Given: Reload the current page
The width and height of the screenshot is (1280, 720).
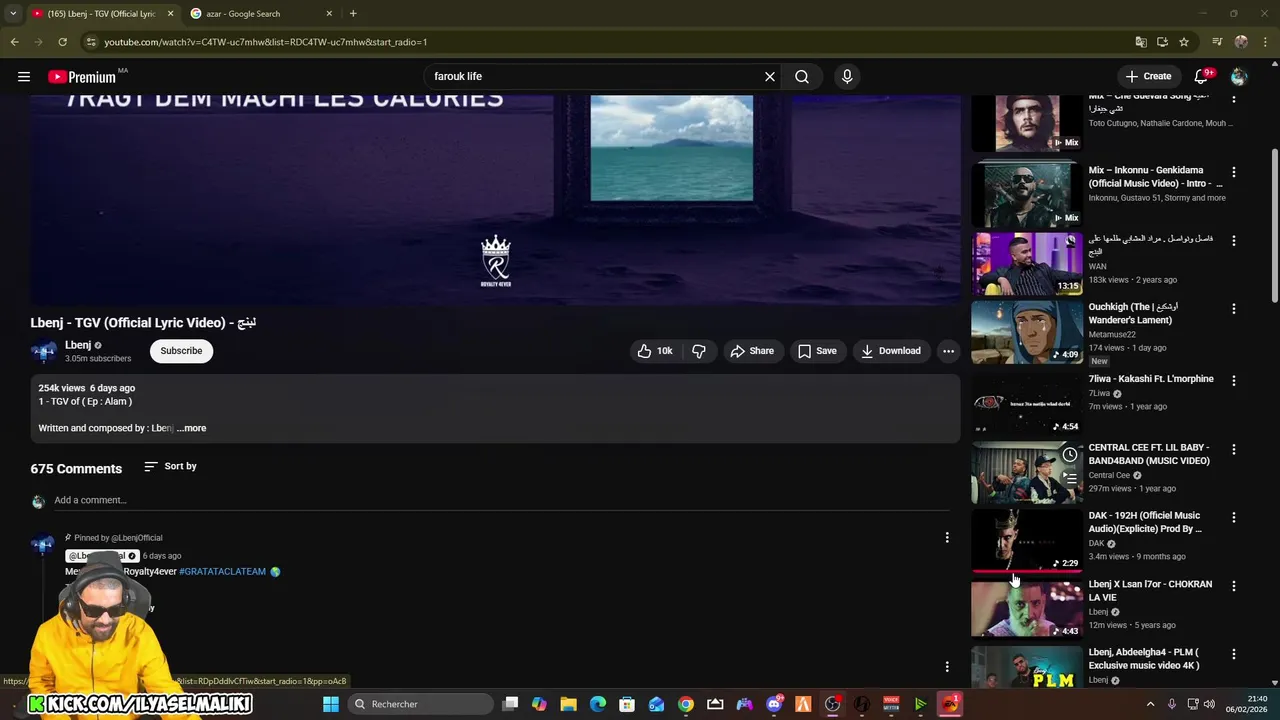Looking at the screenshot, I should (x=62, y=42).
